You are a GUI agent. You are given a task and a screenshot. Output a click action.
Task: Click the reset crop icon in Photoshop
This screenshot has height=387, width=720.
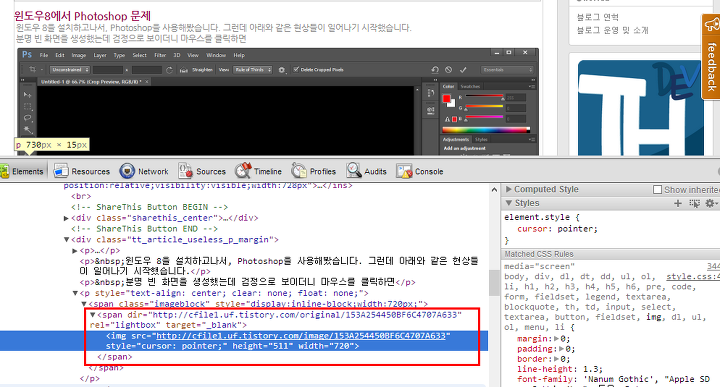point(435,70)
